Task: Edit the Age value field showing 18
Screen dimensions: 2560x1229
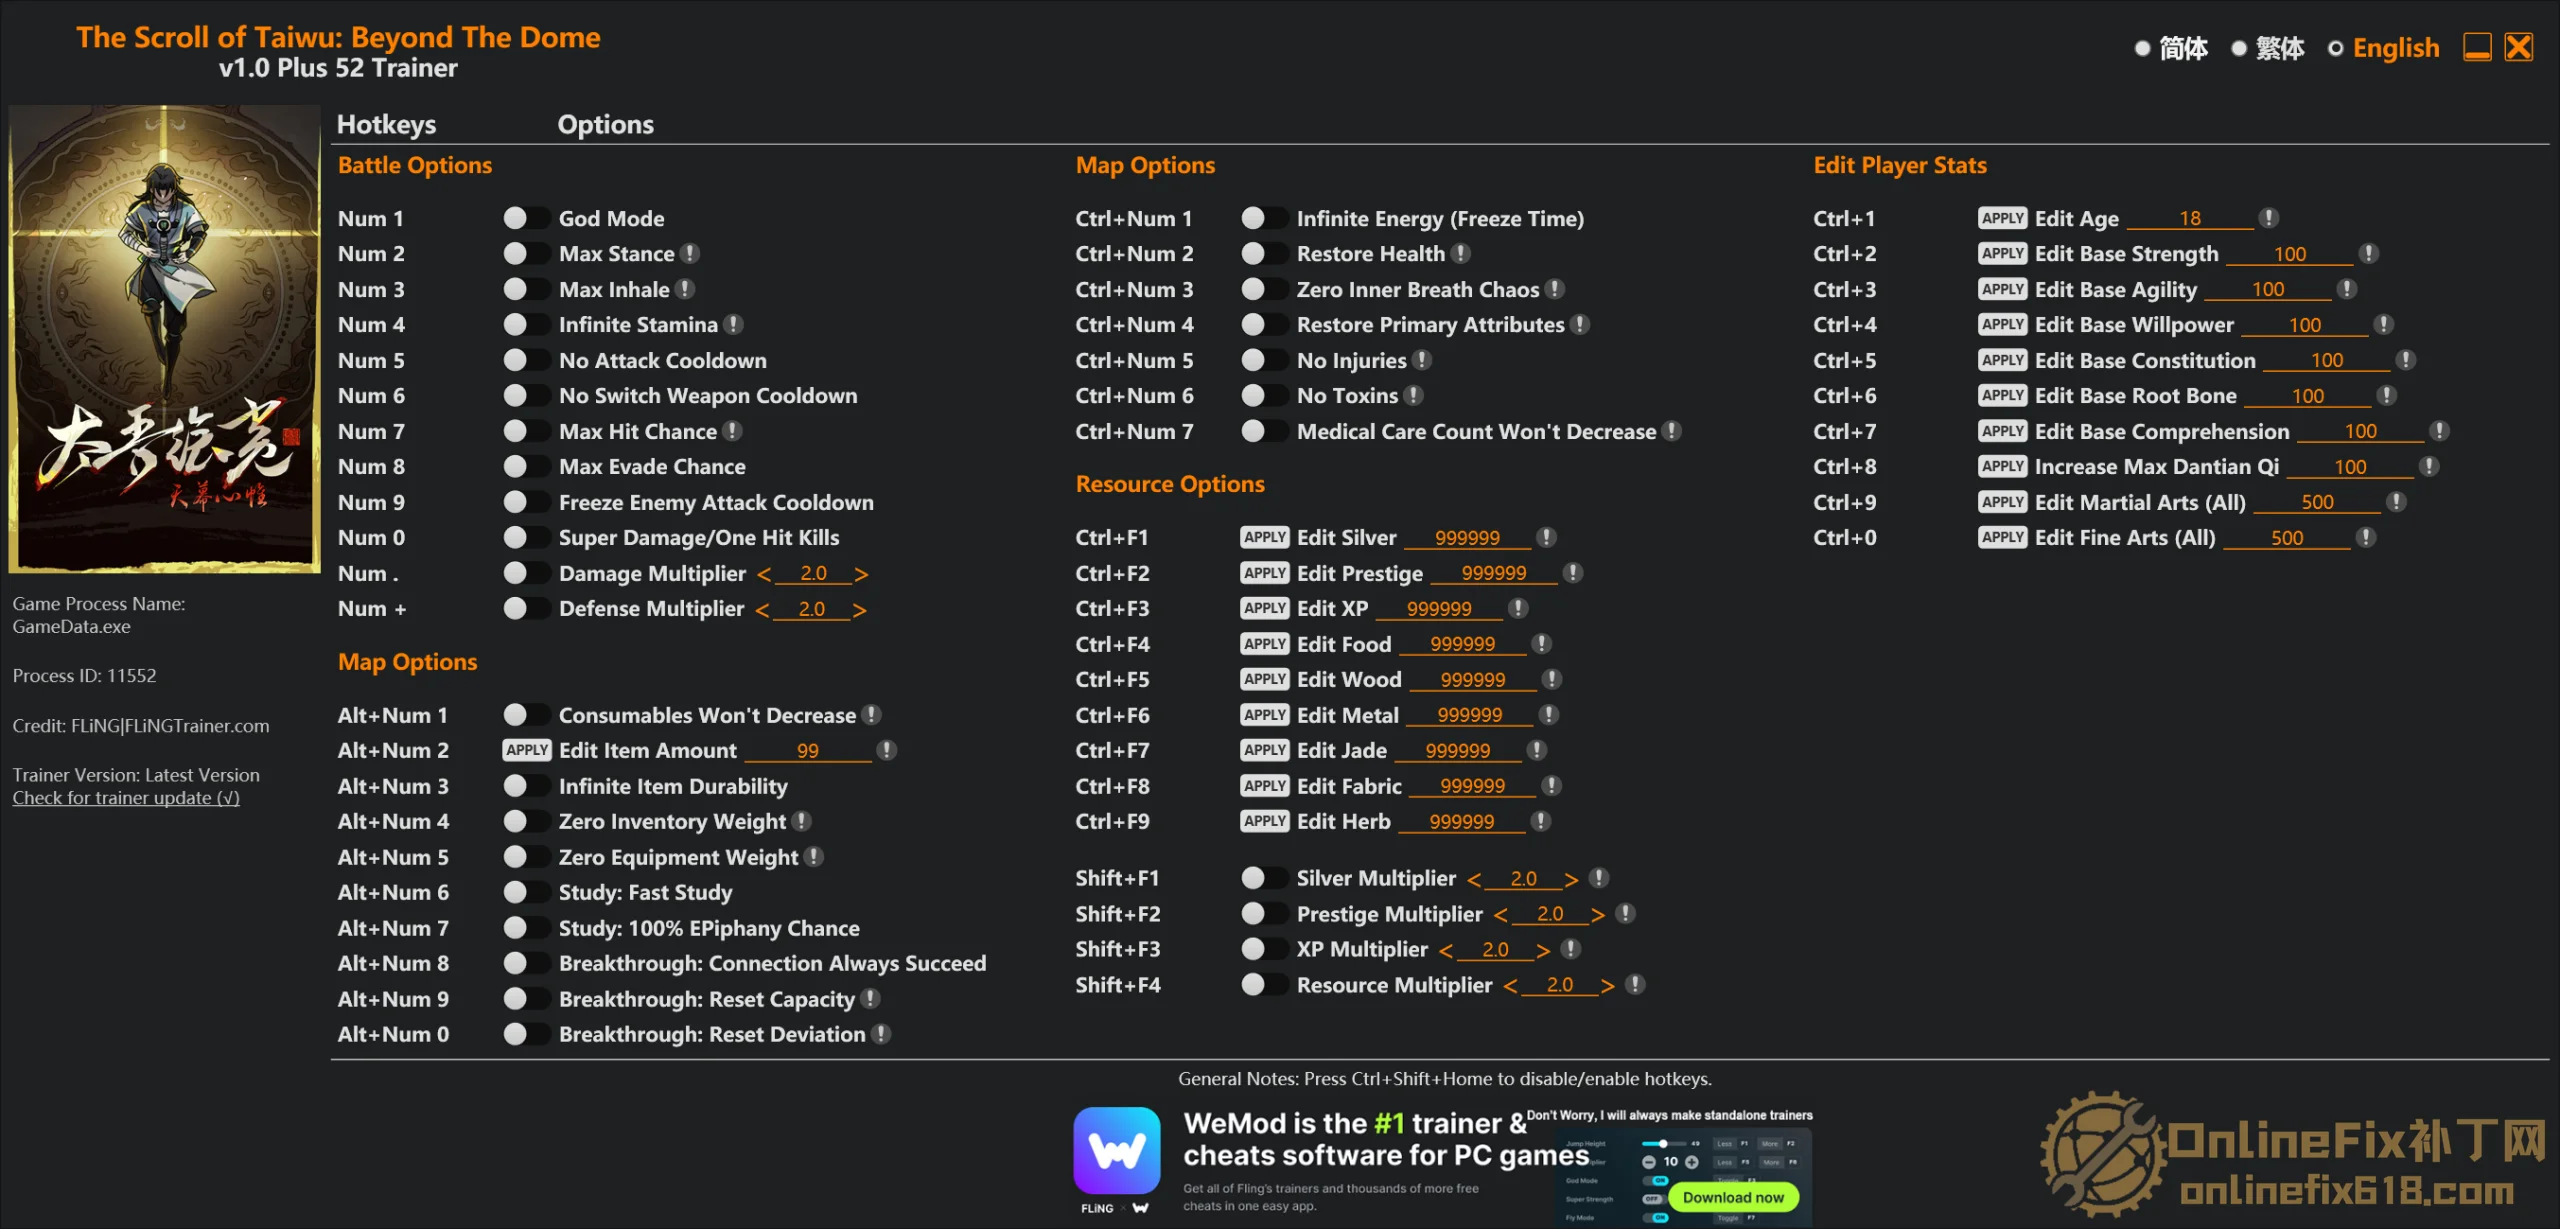Action: click(2190, 219)
